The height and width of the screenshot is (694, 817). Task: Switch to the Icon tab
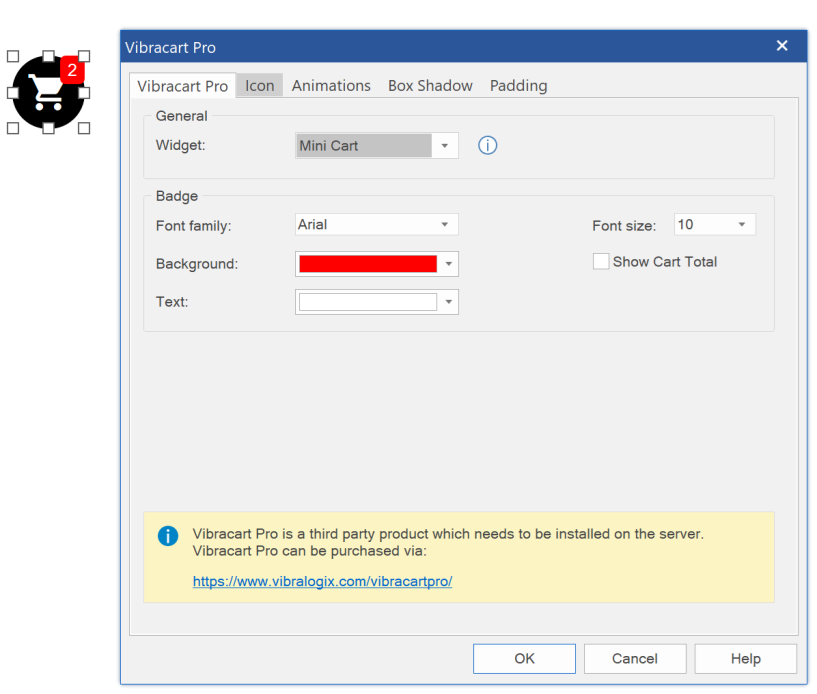259,85
